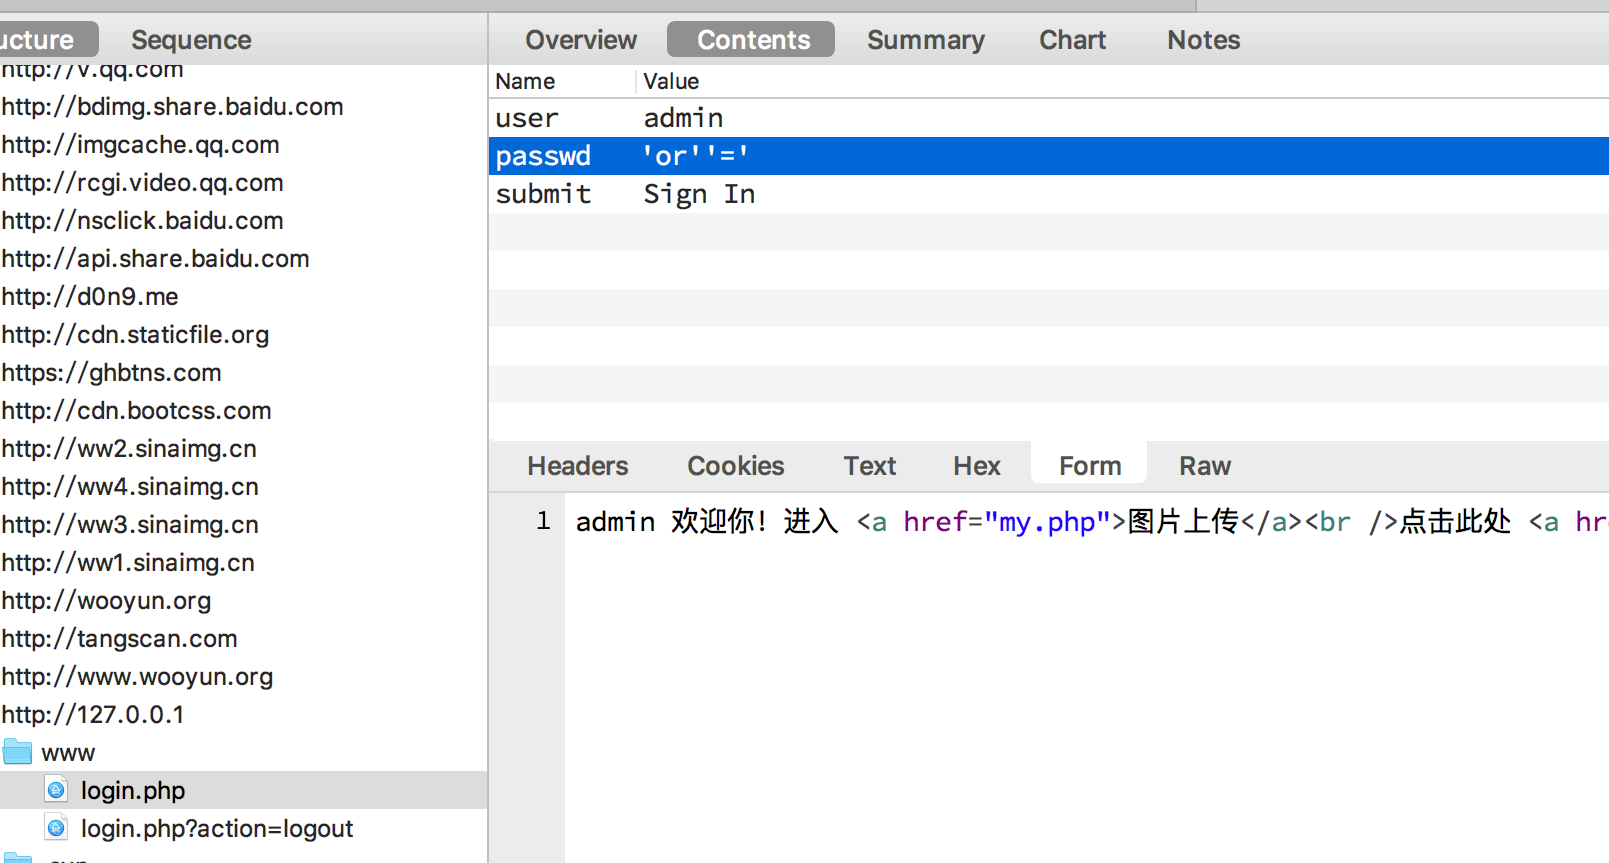
Task: Click the login.php?action=logout file icon
Action: click(x=57, y=828)
